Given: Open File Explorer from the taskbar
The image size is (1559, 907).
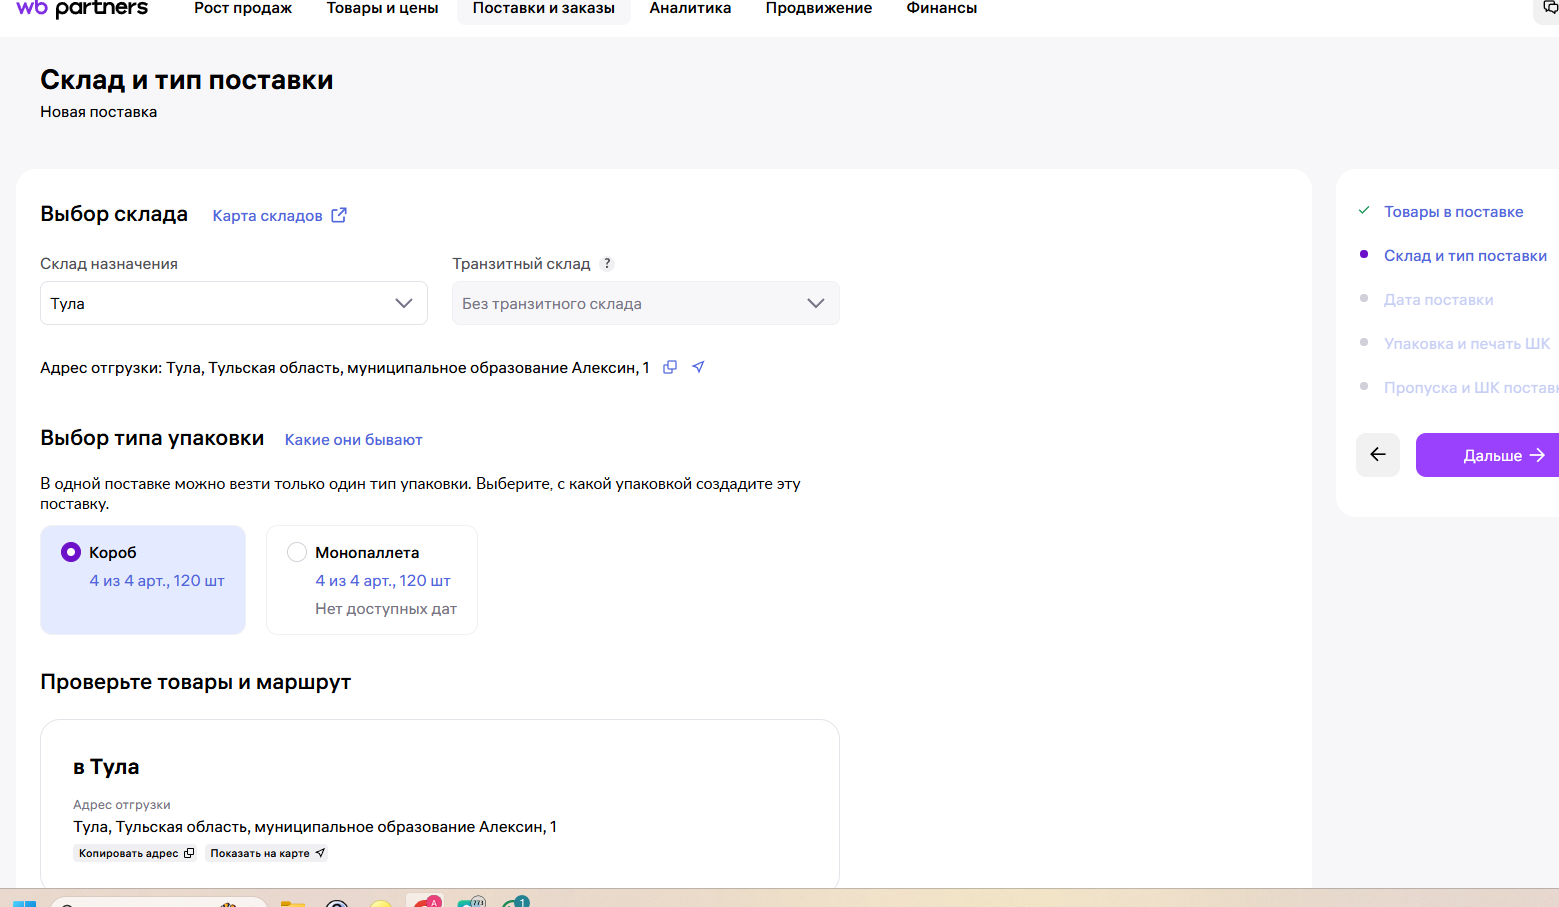Looking at the screenshot, I should click(293, 903).
